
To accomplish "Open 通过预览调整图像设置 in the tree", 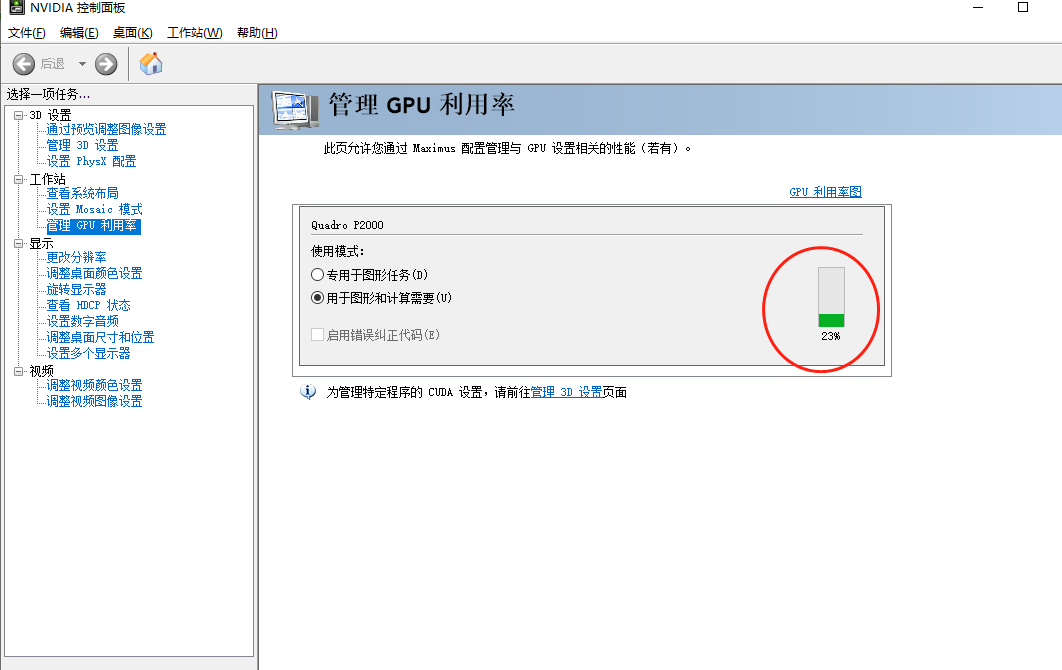I will (106, 129).
